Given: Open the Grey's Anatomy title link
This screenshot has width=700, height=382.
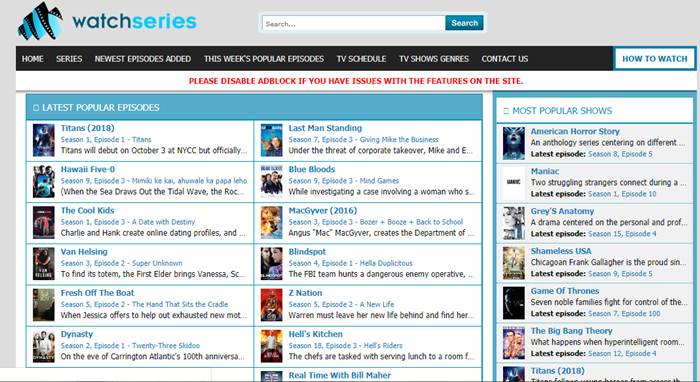Looking at the screenshot, I should point(562,211).
